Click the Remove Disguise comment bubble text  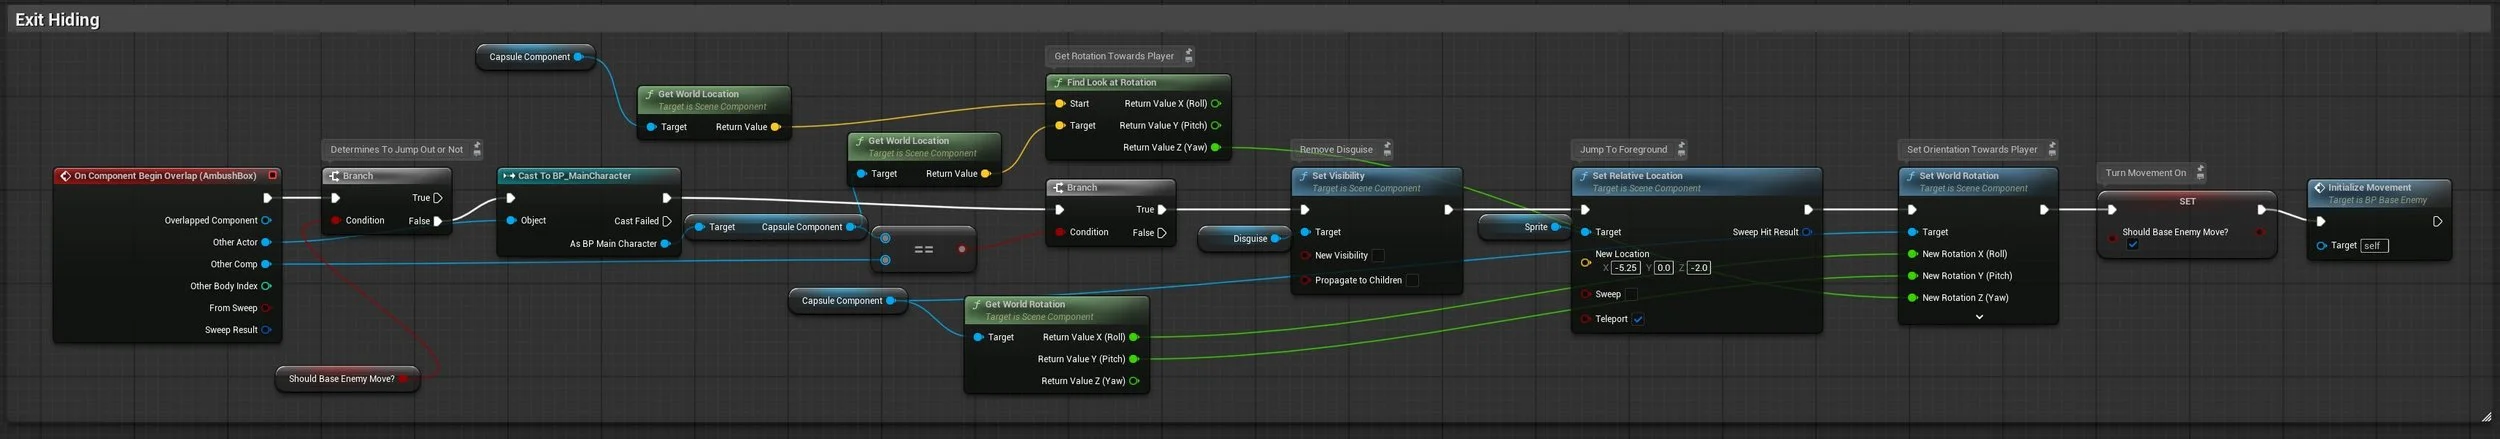pyautogui.click(x=1336, y=150)
